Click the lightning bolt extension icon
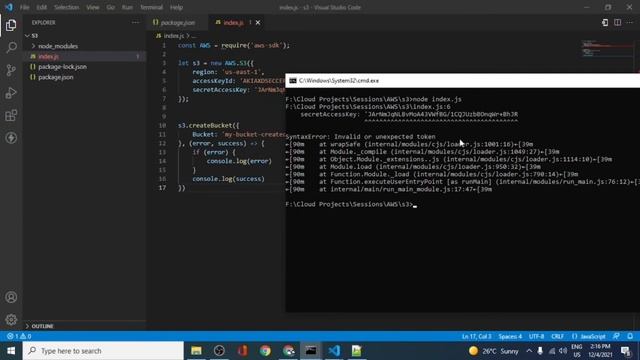Viewport: 640px width, 360px height. tap(11, 138)
